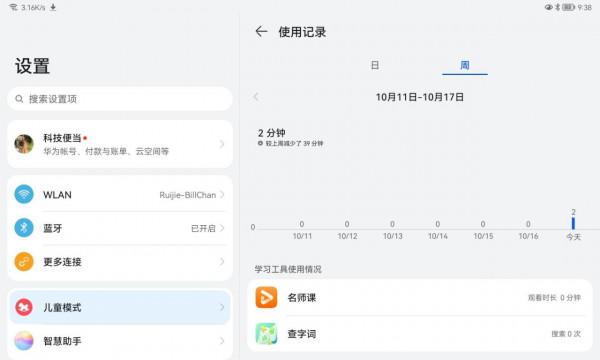Click 观看时长 0 分钟 value
This screenshot has width=600, height=360.
click(554, 298)
